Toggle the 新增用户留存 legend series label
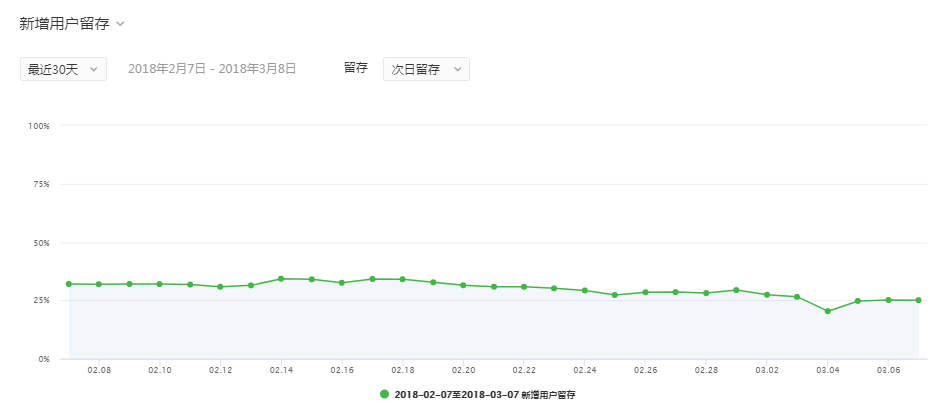Viewport: 938px width, 412px height. point(485,395)
